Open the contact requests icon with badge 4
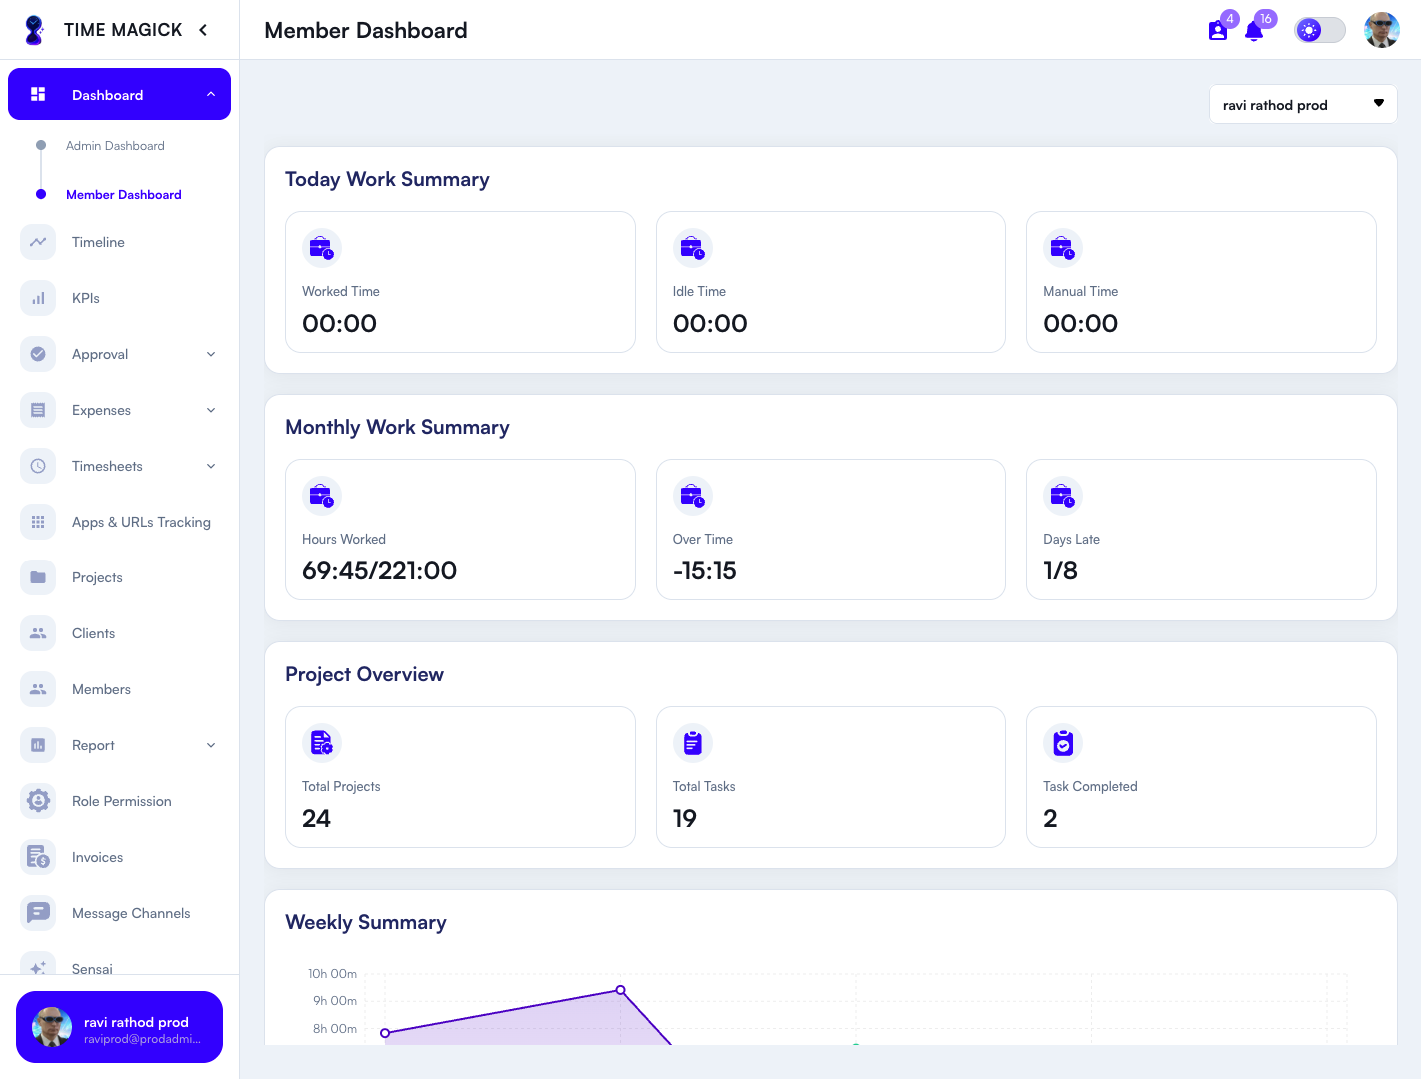 pyautogui.click(x=1218, y=31)
